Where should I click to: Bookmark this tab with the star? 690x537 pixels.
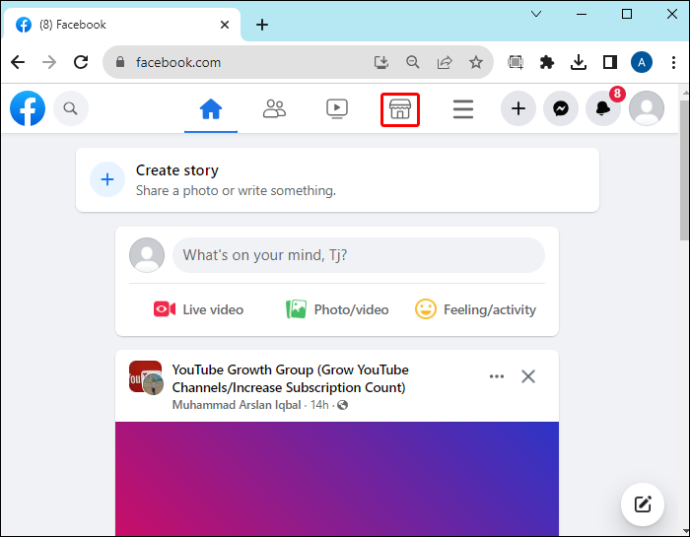click(x=476, y=63)
